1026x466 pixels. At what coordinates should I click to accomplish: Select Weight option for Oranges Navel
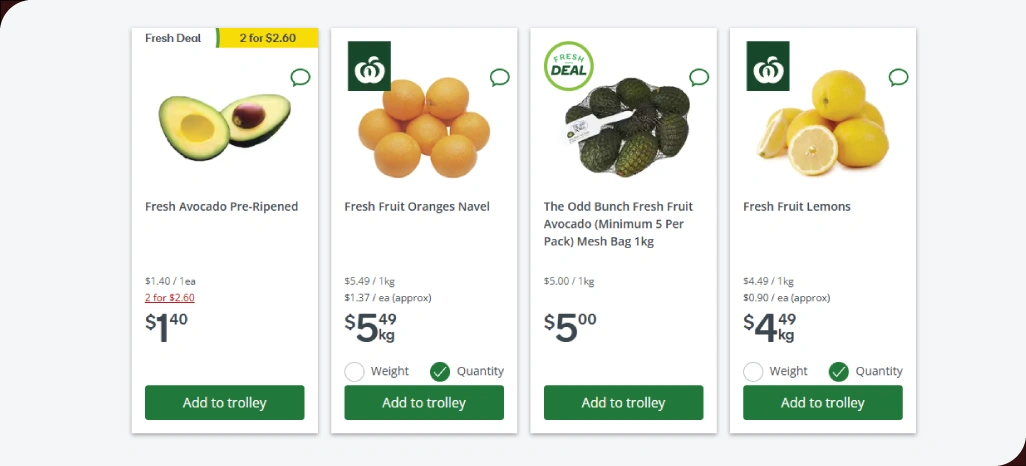coord(354,372)
